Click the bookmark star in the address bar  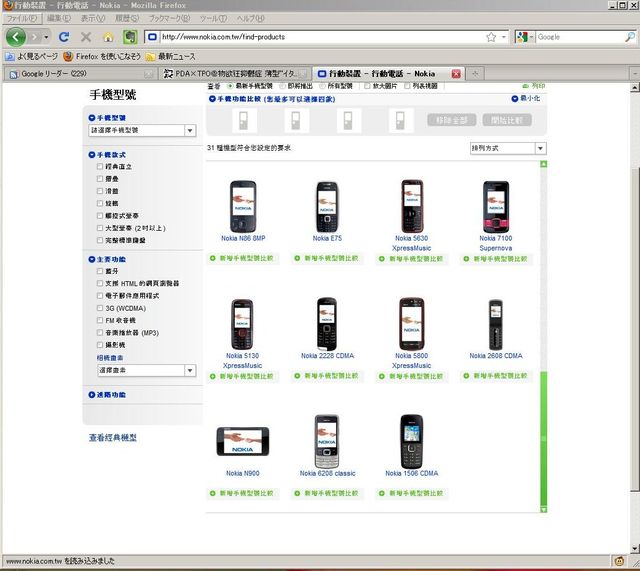pyautogui.click(x=491, y=37)
